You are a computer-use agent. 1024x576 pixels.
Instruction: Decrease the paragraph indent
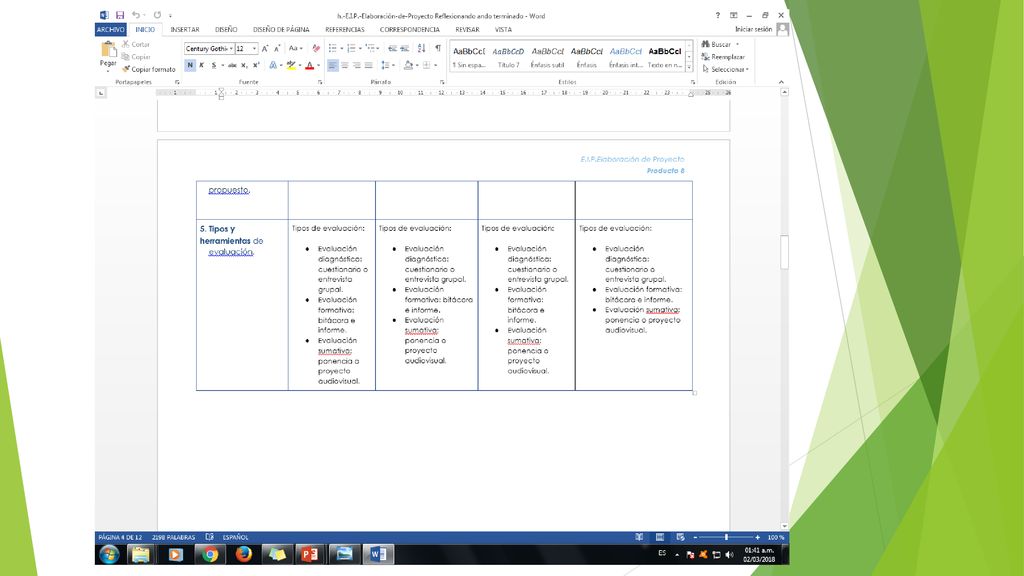pos(392,48)
